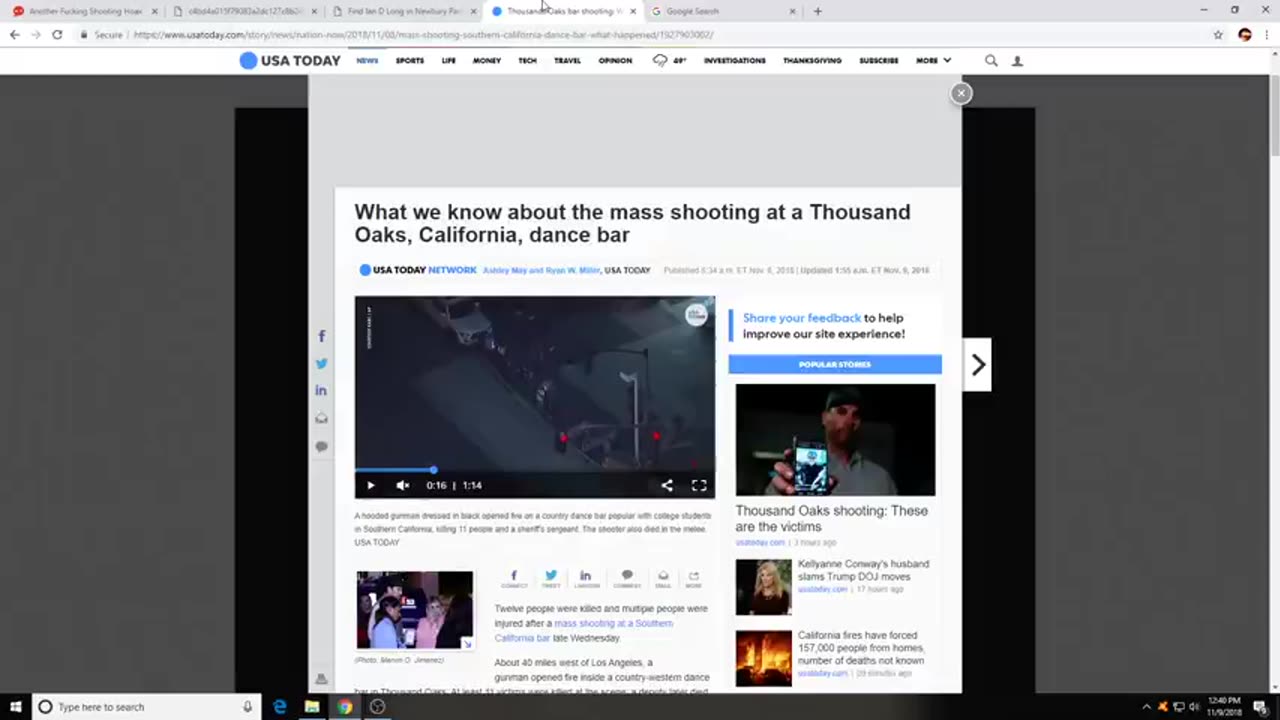
Task: Click LinkedIn icon below video
Action: (586, 579)
